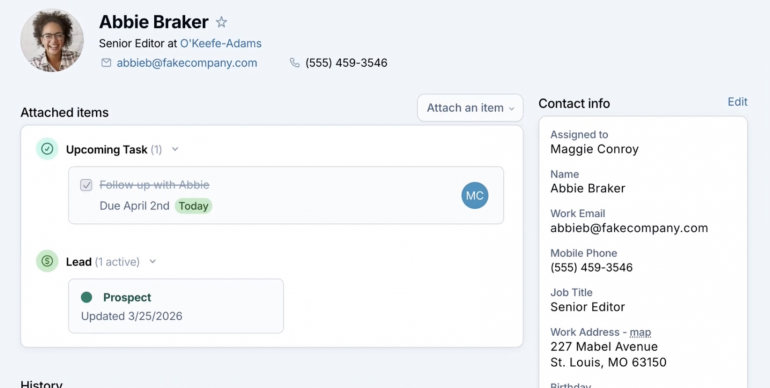
Task: Click the struck-through Follow-up with Abbie title
Action: (x=154, y=185)
